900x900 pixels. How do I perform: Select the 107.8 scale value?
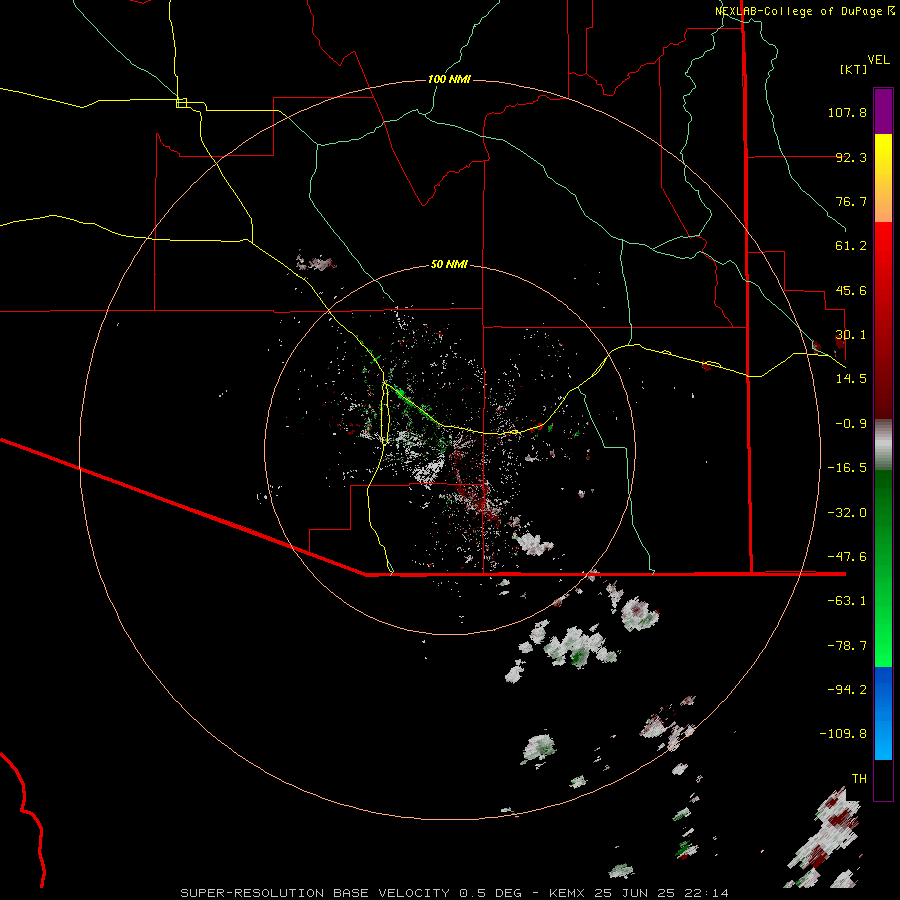pyautogui.click(x=847, y=112)
